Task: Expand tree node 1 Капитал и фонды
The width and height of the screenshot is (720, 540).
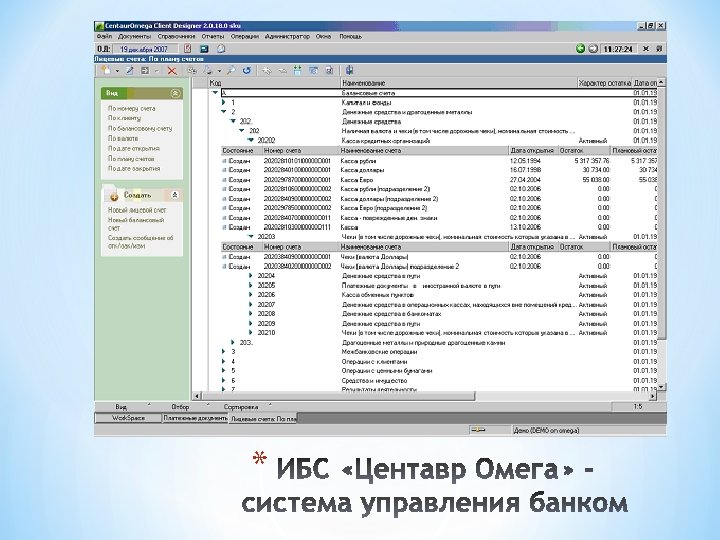Action: 224,102
